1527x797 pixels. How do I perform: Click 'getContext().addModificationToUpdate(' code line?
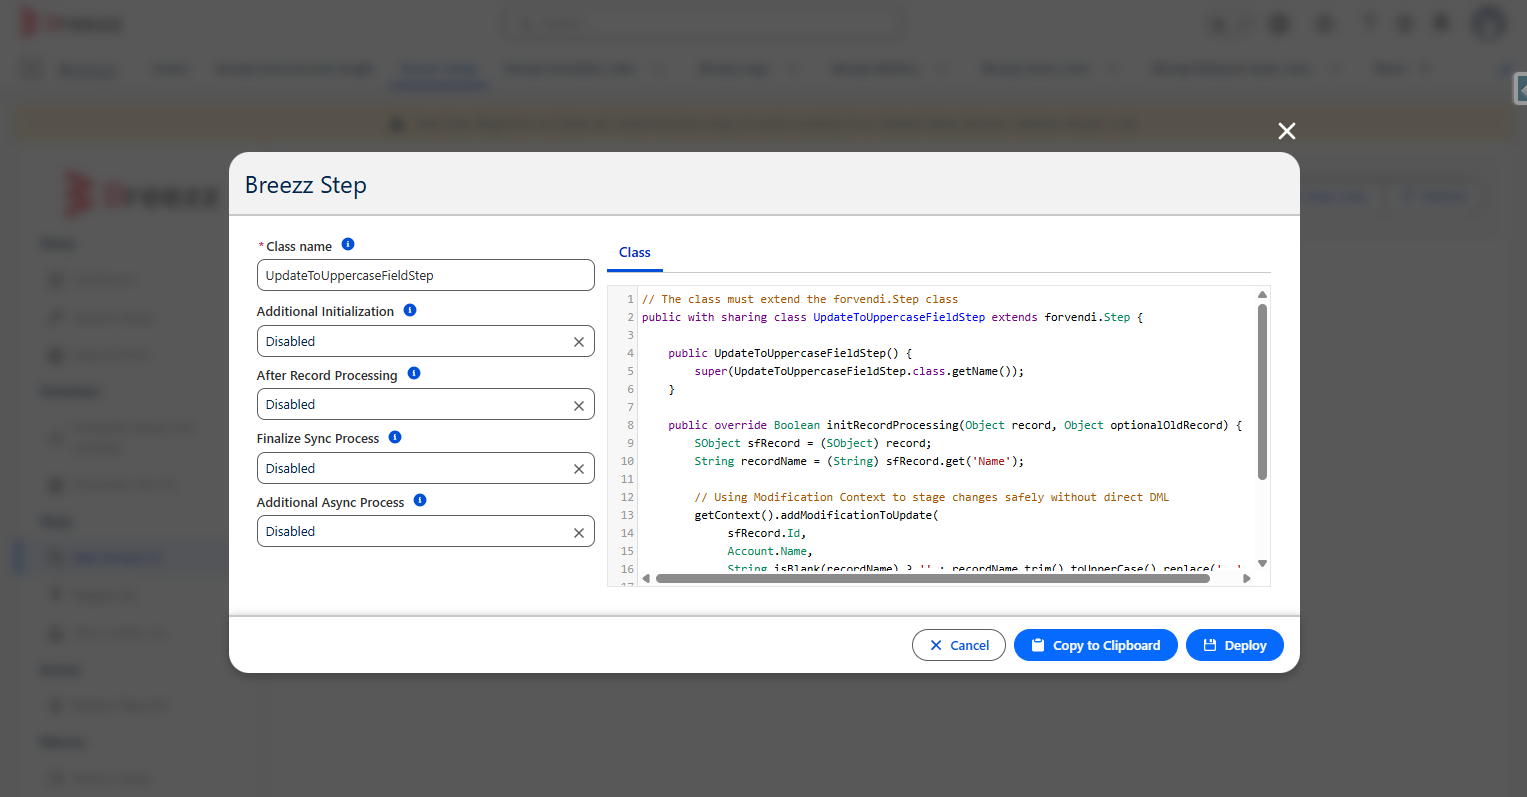click(x=816, y=515)
